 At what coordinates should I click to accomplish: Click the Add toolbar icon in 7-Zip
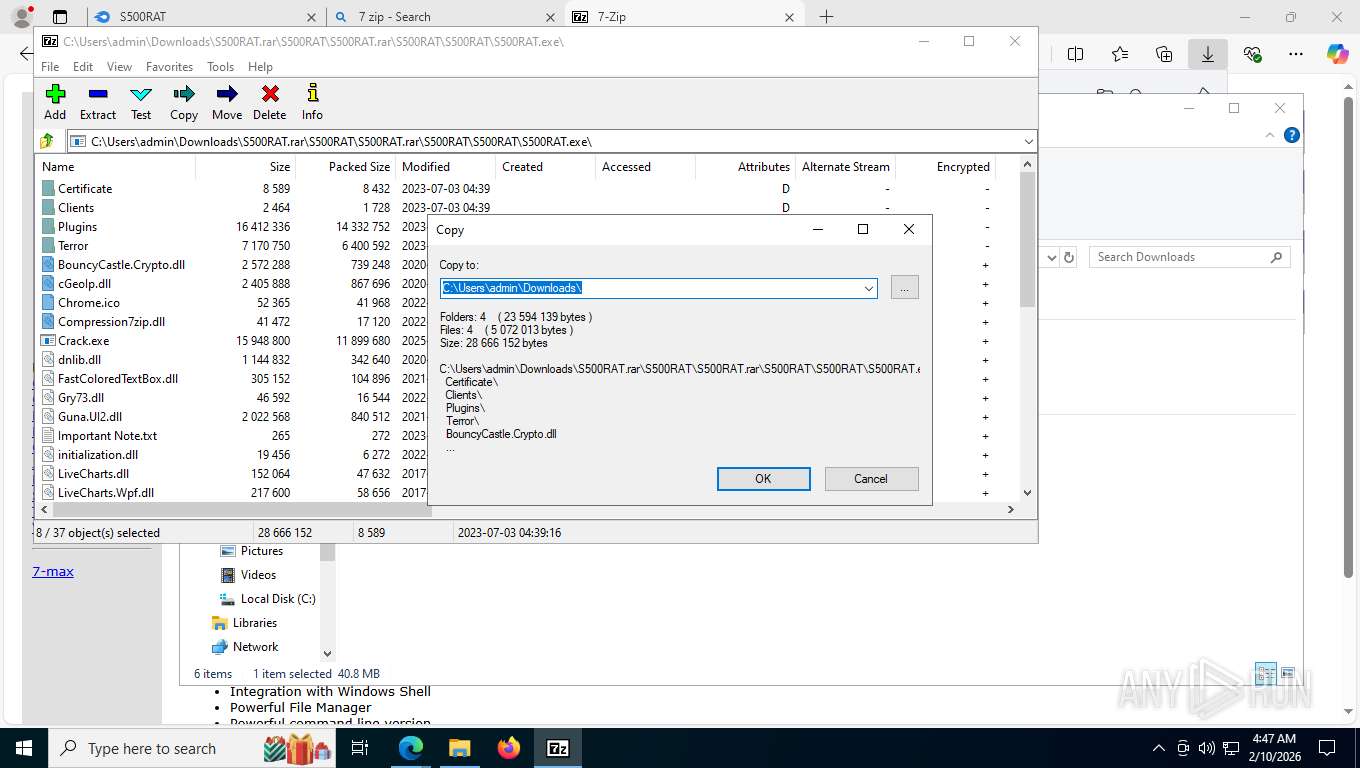click(55, 94)
